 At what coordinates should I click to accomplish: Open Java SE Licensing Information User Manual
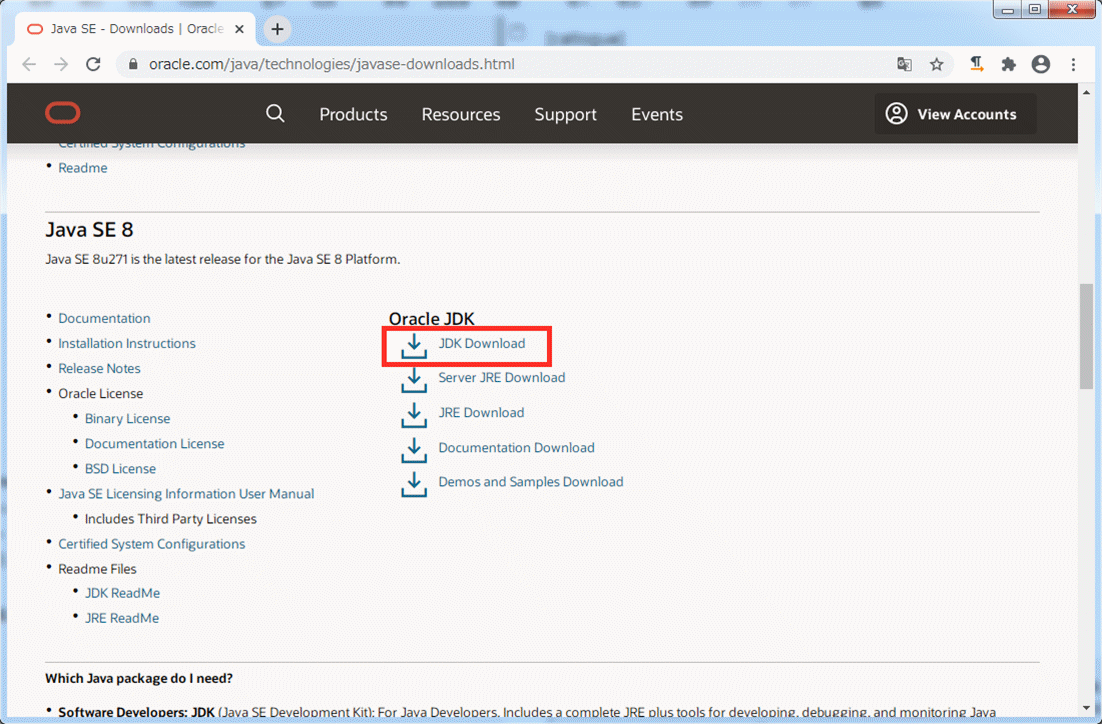pos(186,493)
